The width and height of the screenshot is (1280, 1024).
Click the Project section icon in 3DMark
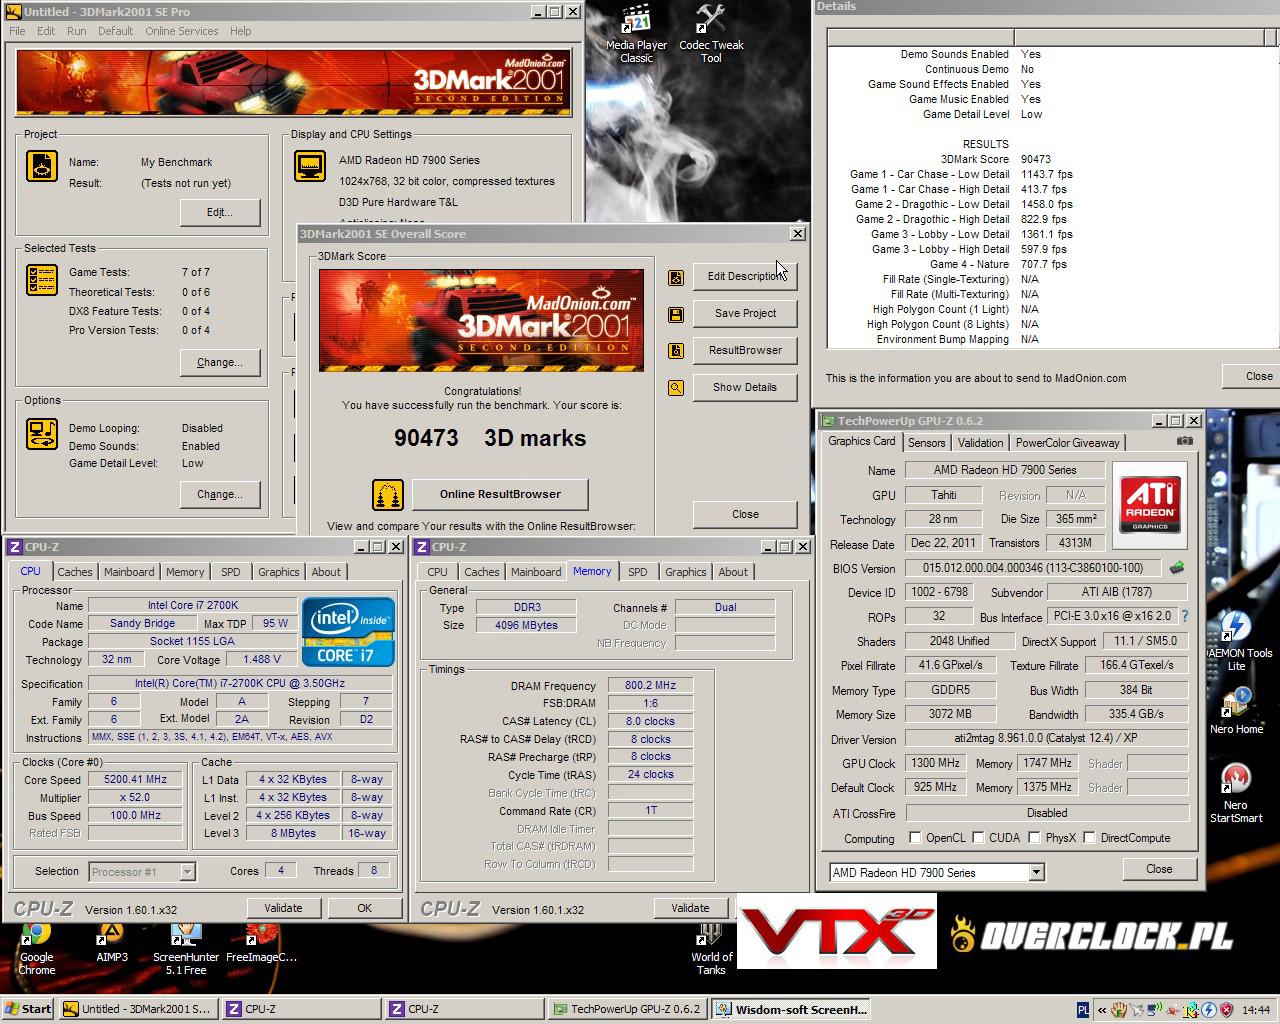coord(42,165)
